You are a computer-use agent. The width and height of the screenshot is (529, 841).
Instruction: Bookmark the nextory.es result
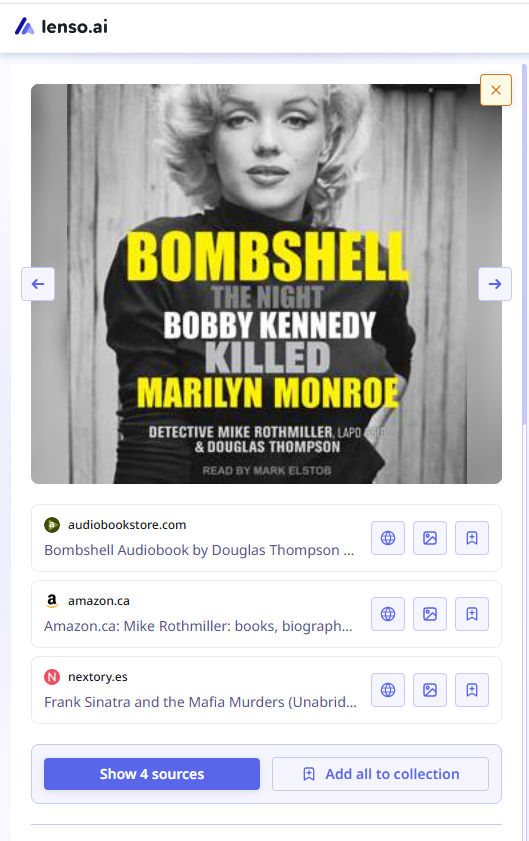click(472, 690)
